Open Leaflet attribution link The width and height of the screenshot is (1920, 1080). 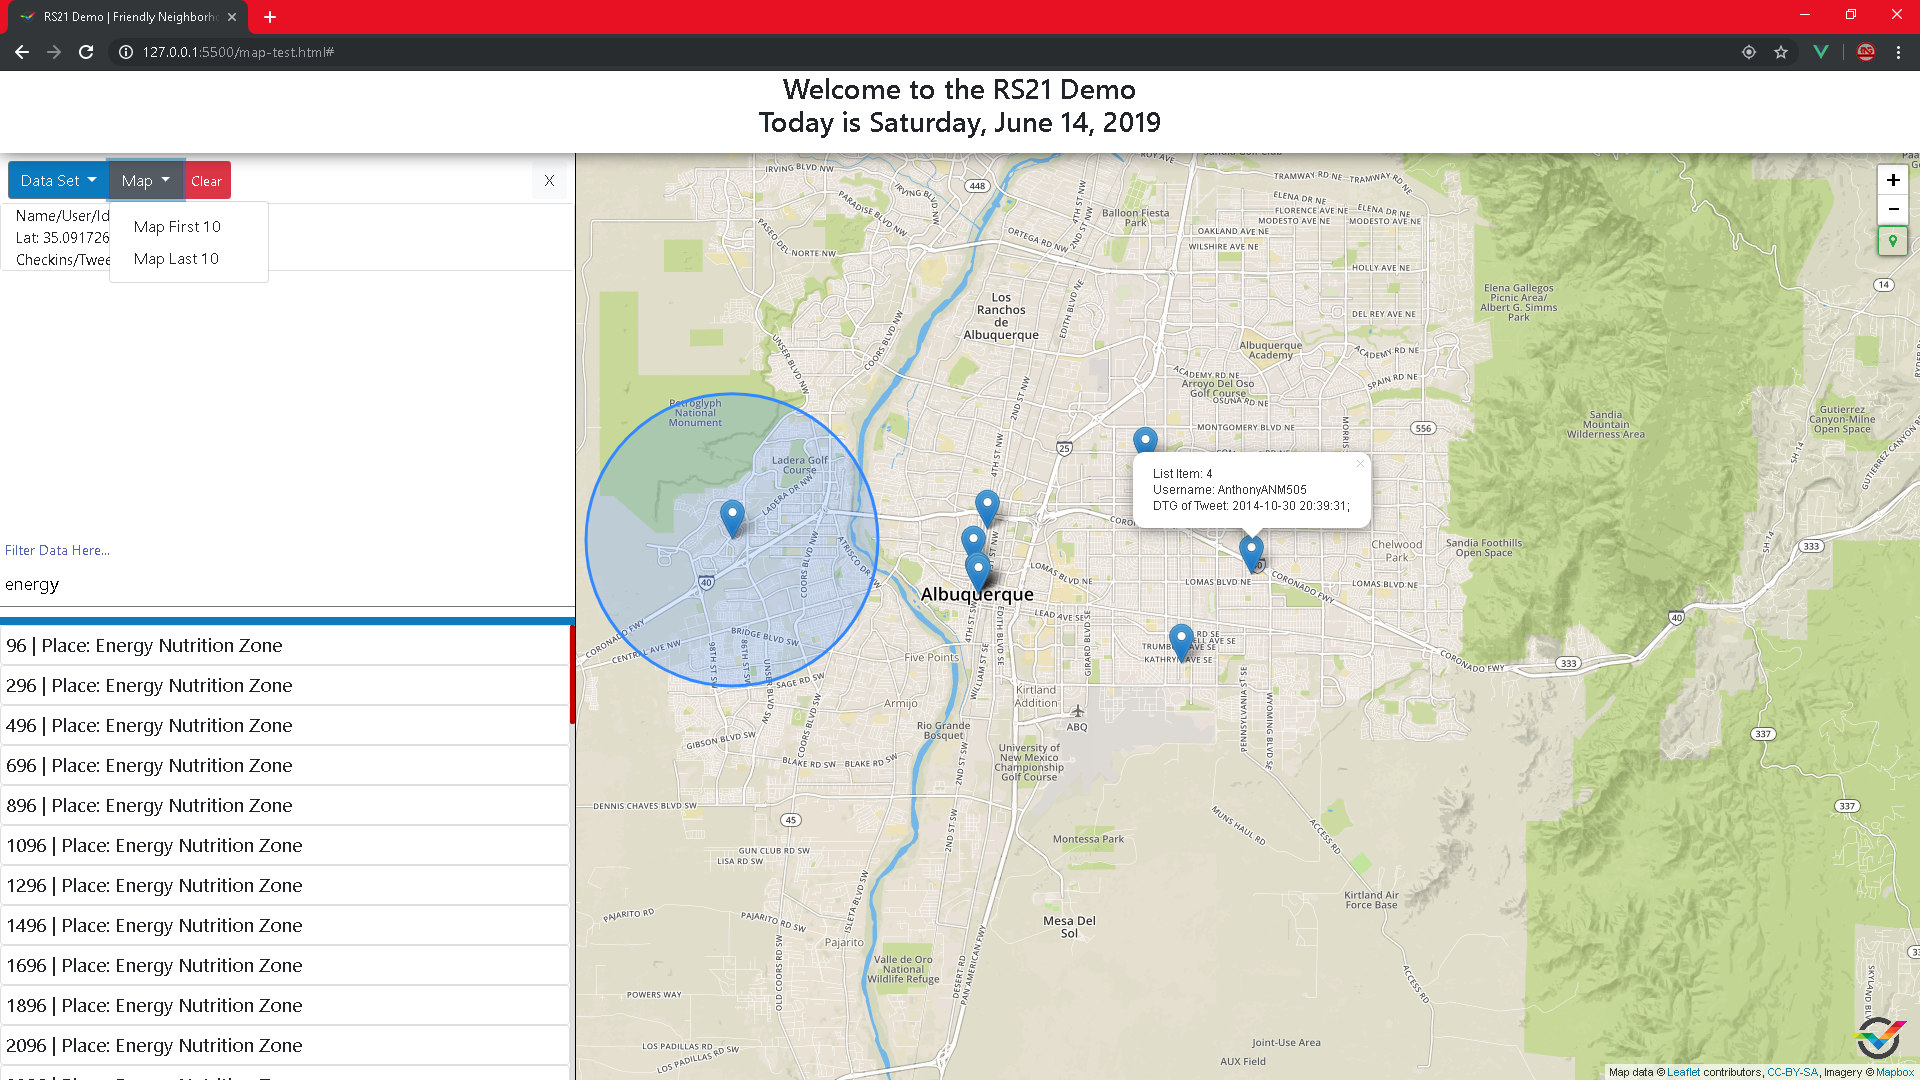(1683, 1072)
